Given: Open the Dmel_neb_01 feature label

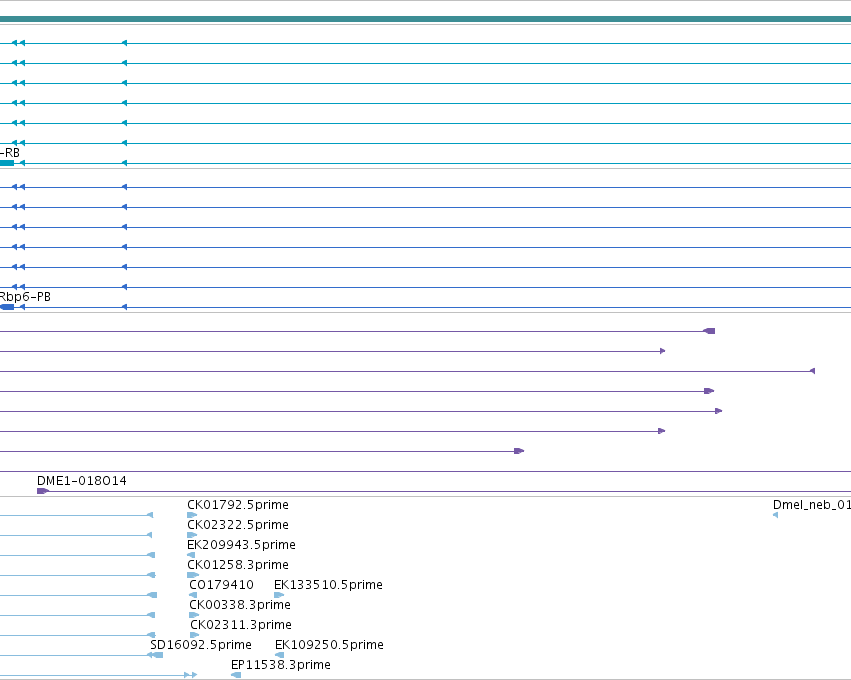Looking at the screenshot, I should click(x=812, y=505).
